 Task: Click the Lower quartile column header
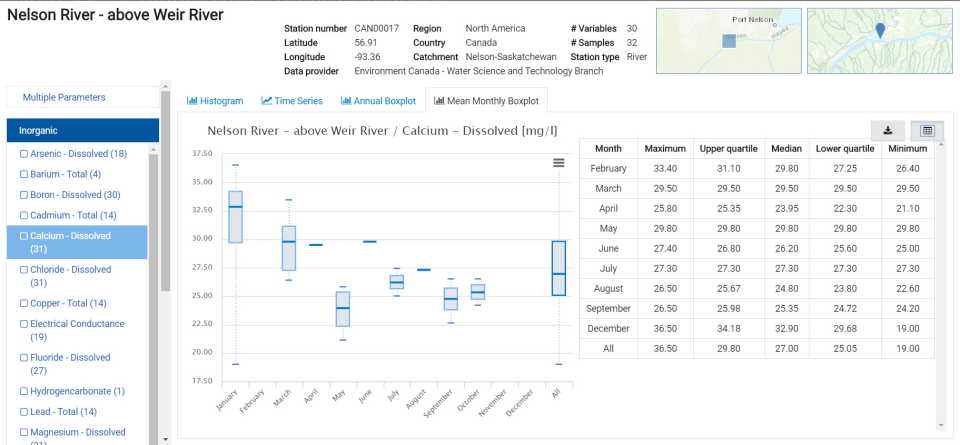845,148
